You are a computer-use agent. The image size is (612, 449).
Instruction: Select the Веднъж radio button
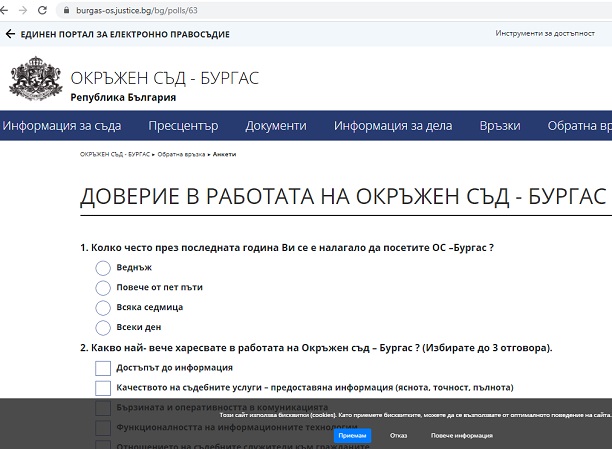pyautogui.click(x=103, y=268)
